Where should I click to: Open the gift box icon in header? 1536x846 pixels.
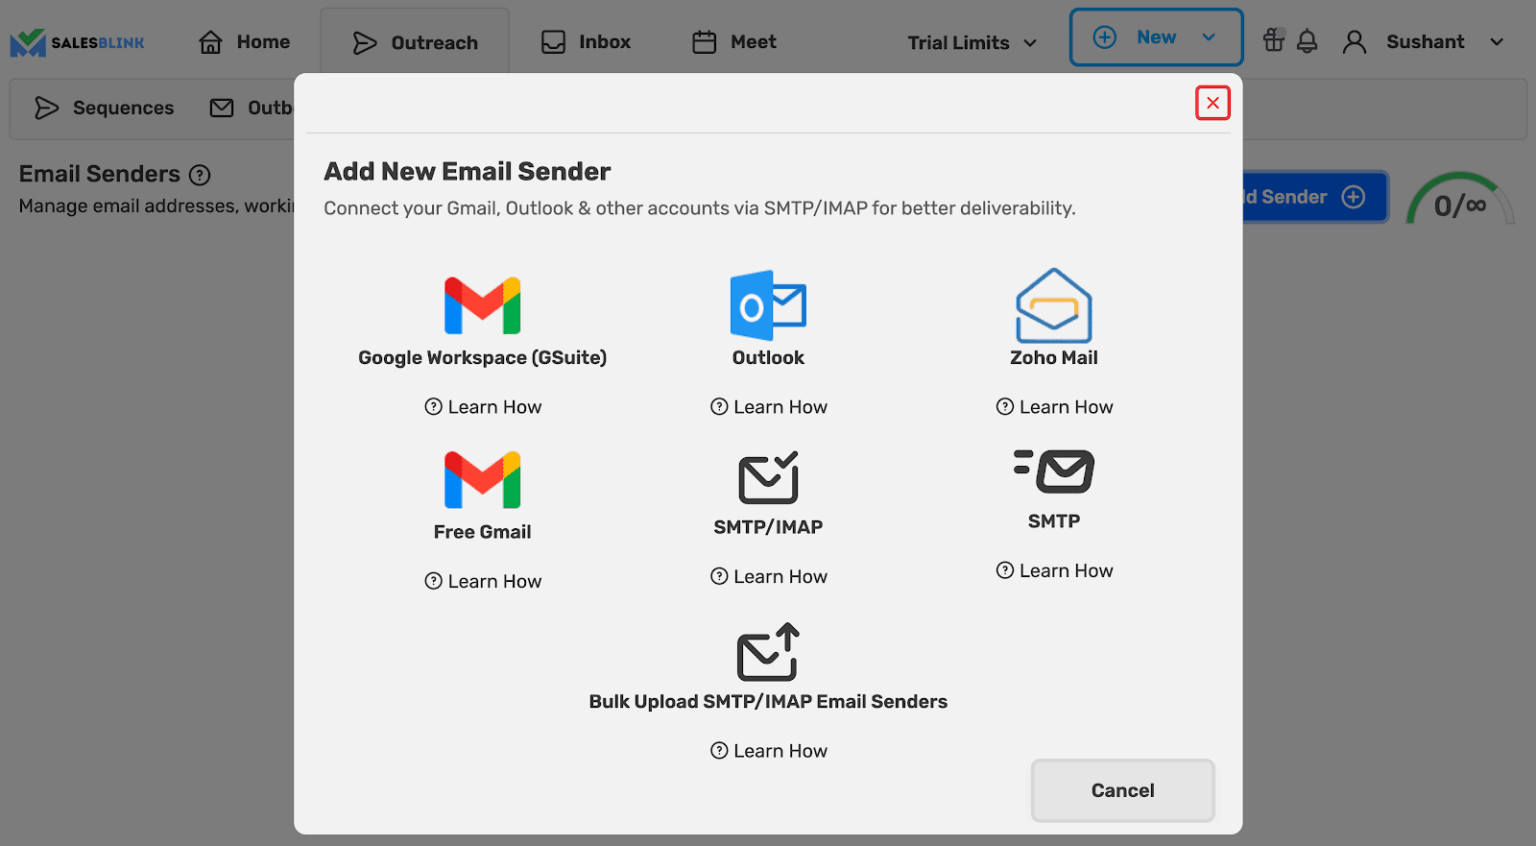(1273, 41)
